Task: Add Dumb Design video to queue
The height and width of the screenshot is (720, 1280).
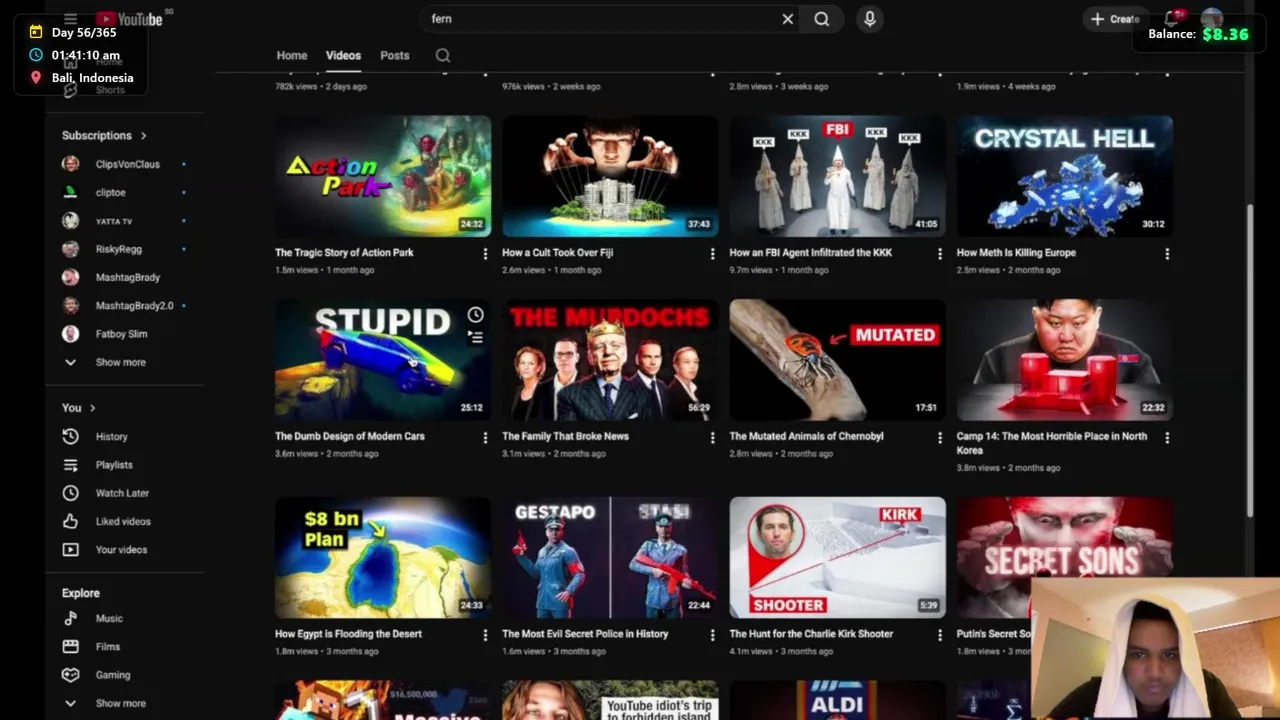Action: tap(475, 338)
